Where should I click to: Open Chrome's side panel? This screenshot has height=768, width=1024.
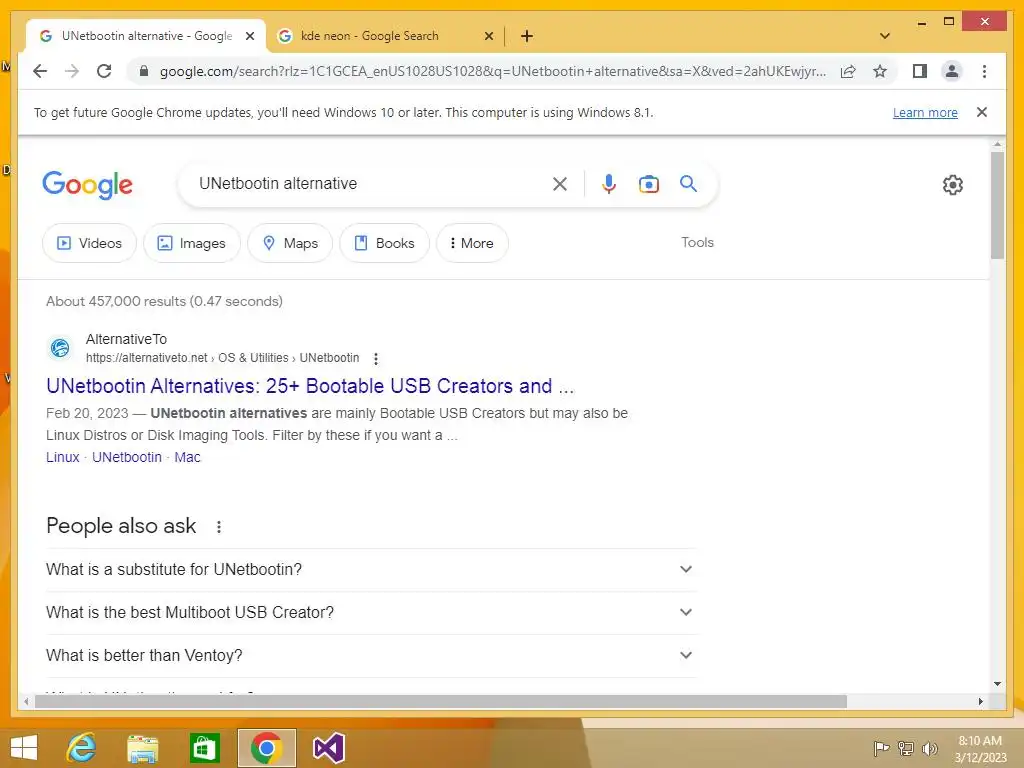coord(920,71)
